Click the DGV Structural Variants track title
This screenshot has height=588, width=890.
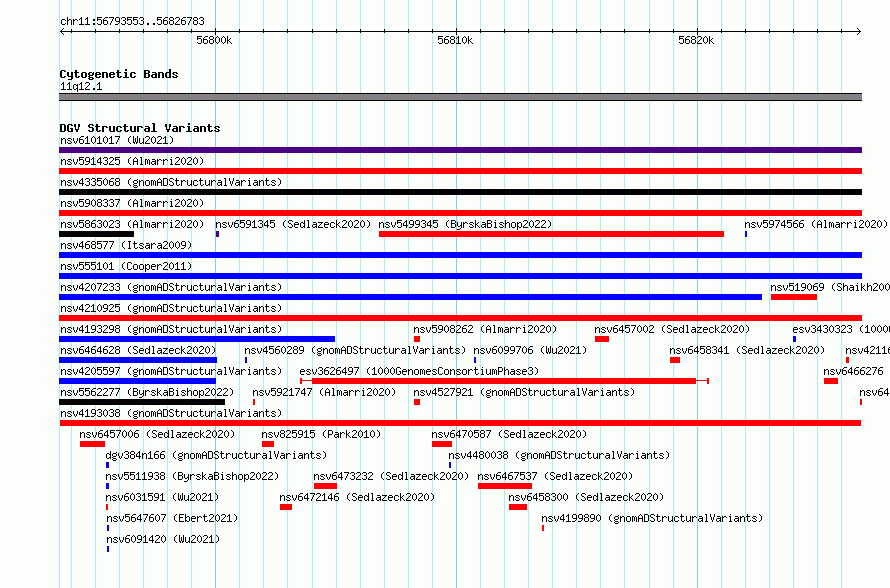(x=140, y=128)
